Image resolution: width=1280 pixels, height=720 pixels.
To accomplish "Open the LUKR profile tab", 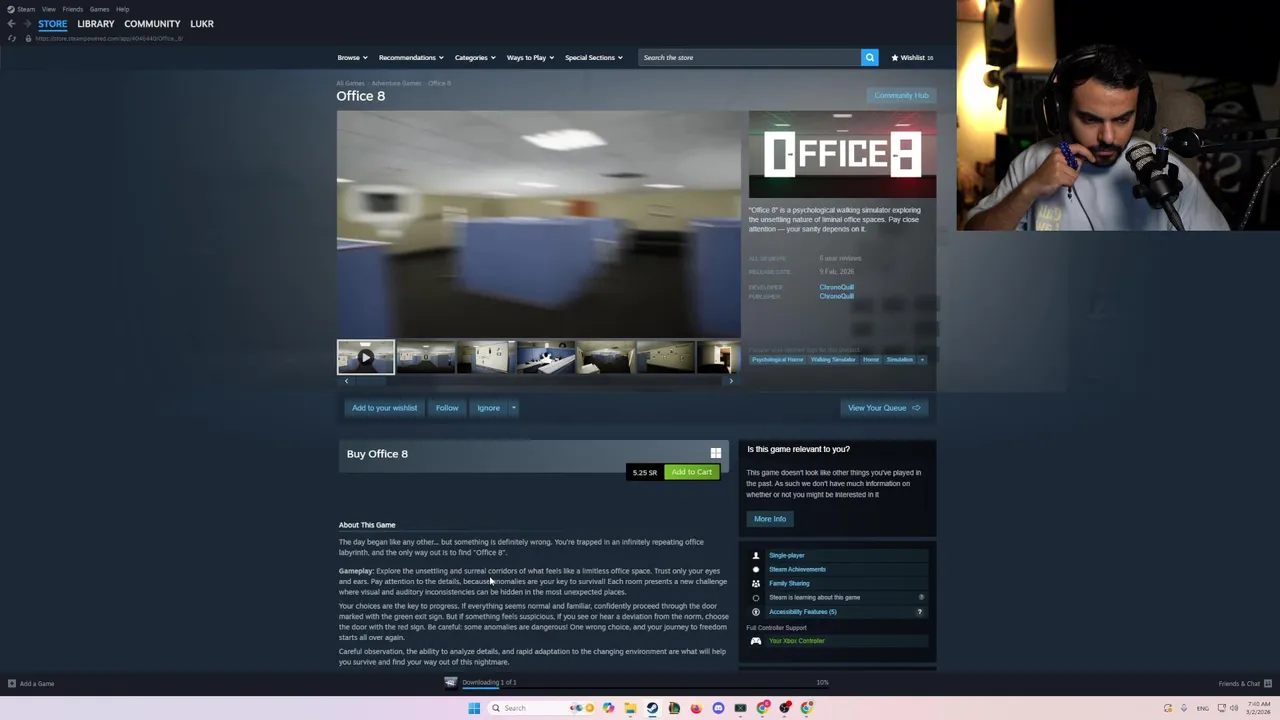I will tap(202, 24).
